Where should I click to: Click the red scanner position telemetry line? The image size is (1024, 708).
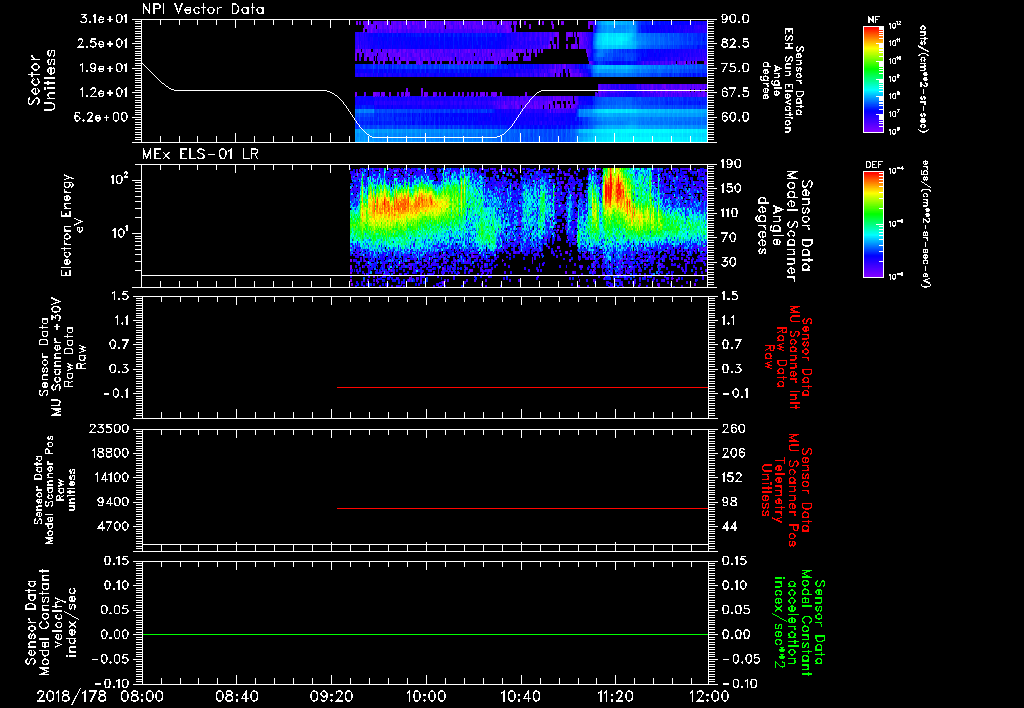pos(522,508)
